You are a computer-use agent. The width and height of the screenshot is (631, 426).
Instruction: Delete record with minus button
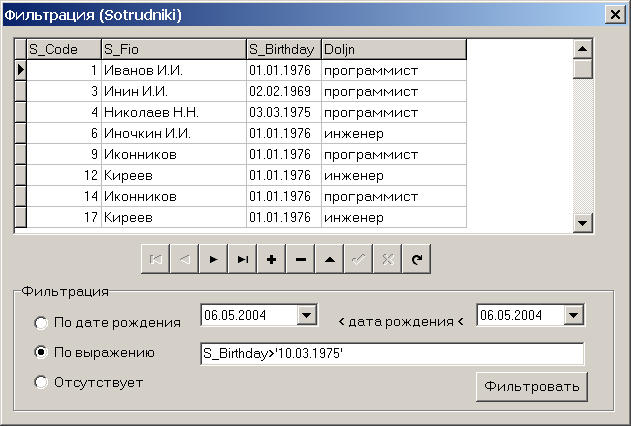point(300,259)
